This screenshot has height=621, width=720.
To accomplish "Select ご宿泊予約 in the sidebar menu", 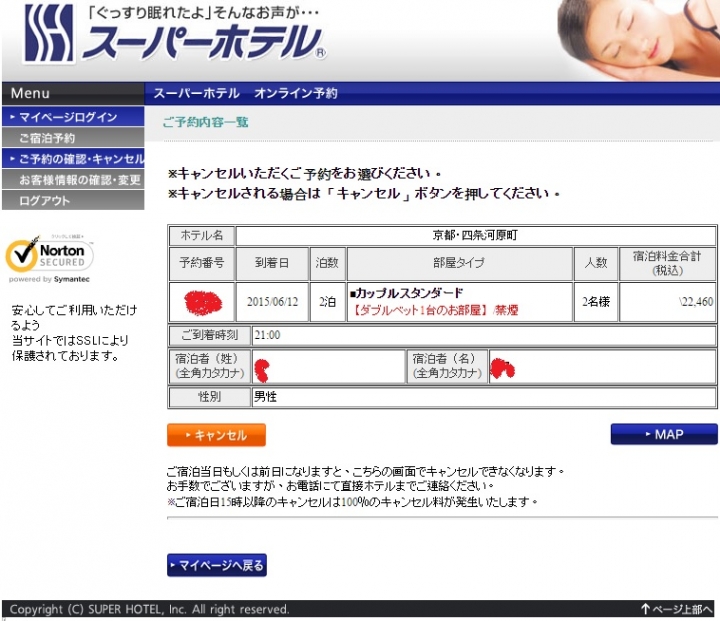I will coord(73,138).
